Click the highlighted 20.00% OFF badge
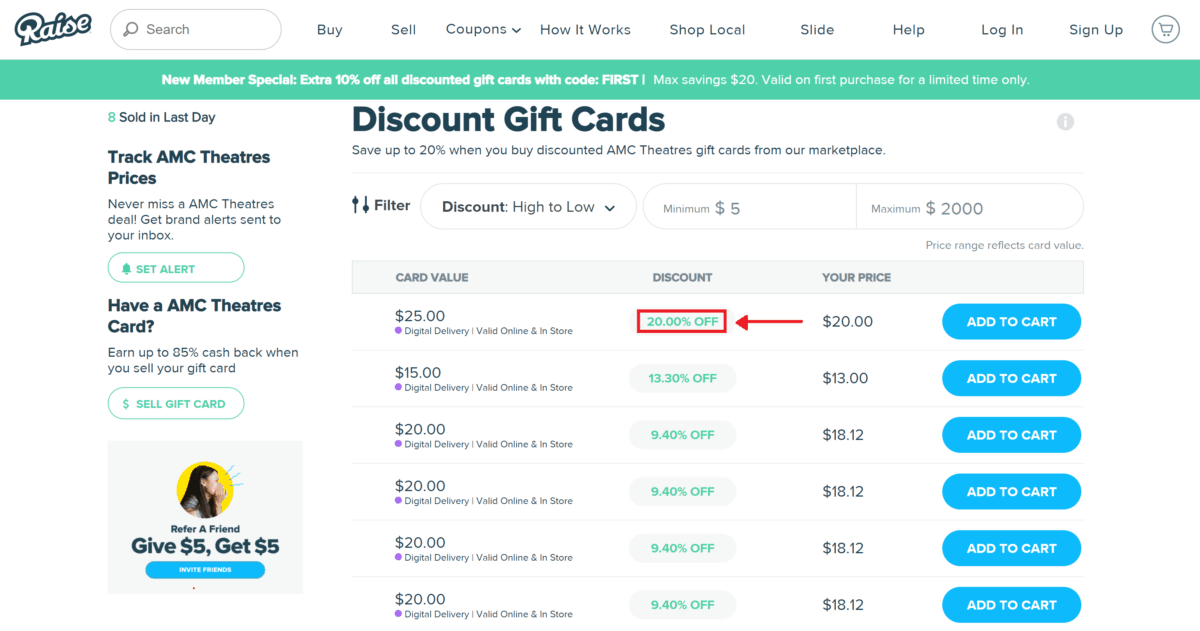 pos(682,321)
